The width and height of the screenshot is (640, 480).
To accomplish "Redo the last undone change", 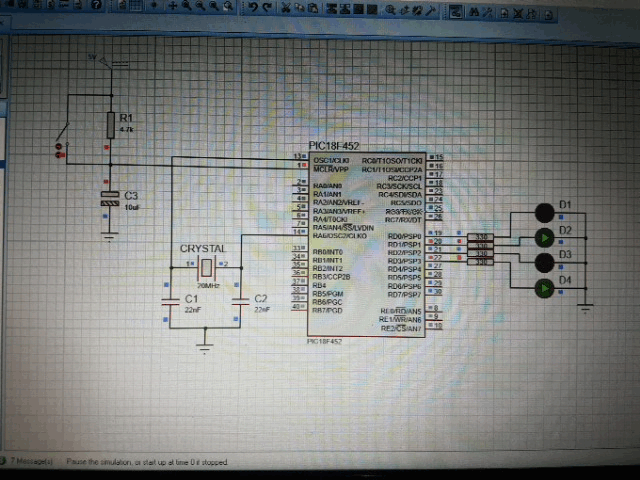I will point(267,7).
